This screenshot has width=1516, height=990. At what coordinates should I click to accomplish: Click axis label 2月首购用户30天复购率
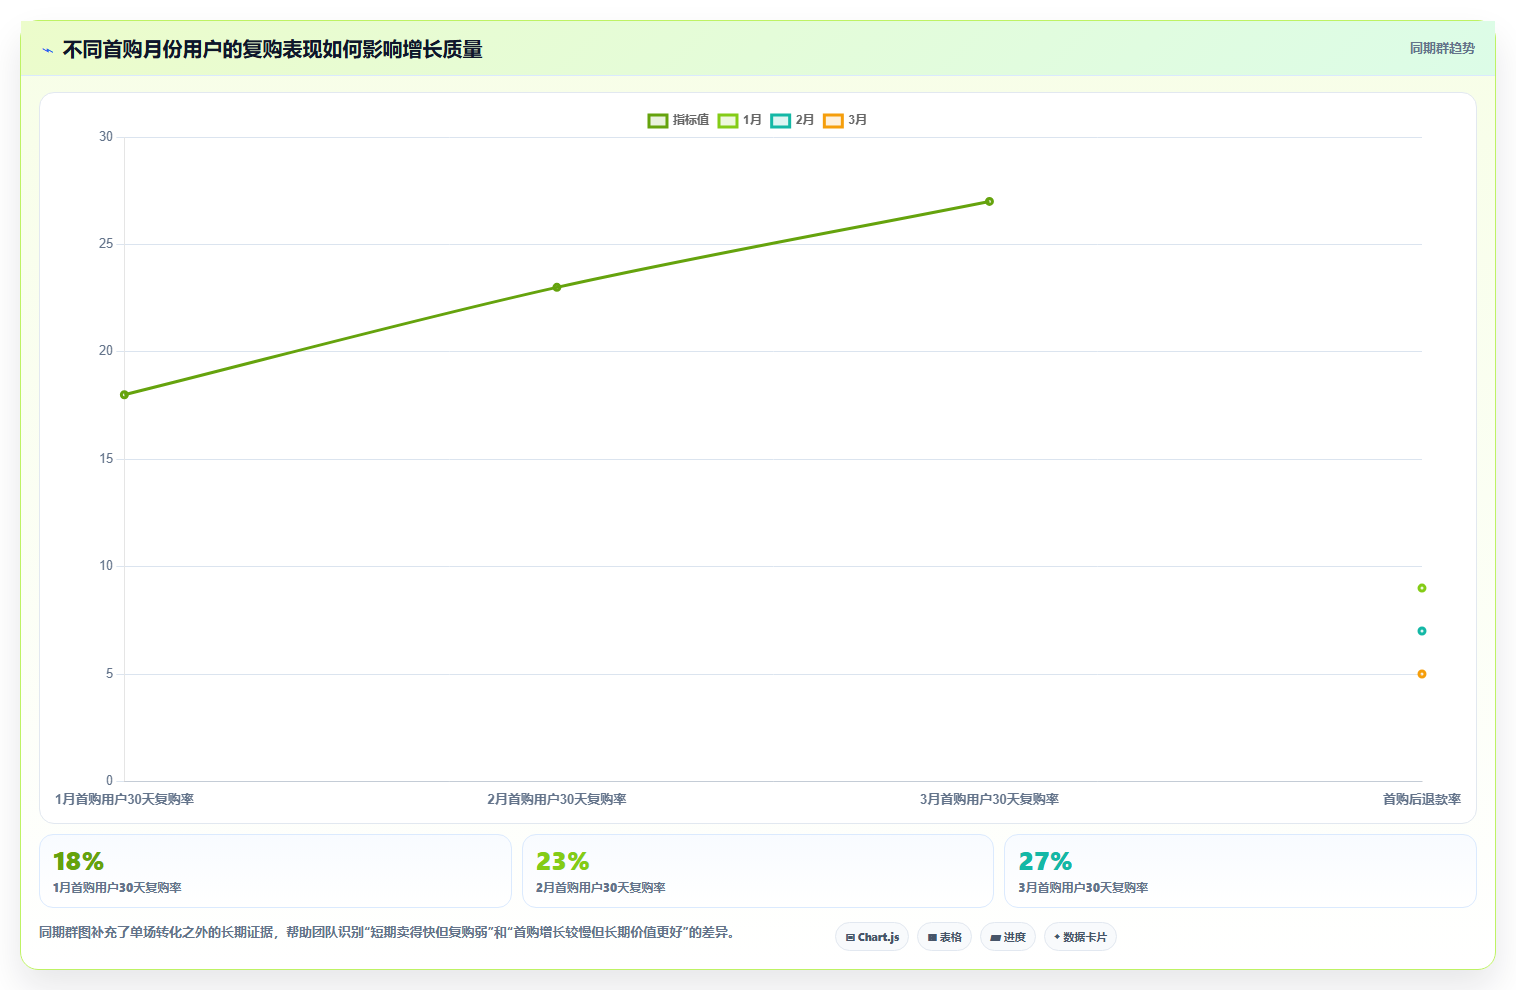(x=557, y=799)
